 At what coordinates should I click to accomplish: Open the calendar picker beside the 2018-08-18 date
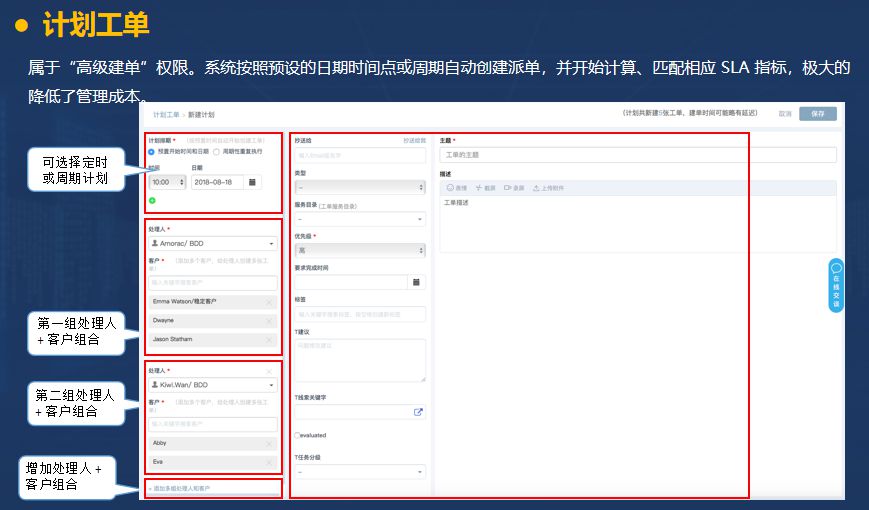click(252, 182)
